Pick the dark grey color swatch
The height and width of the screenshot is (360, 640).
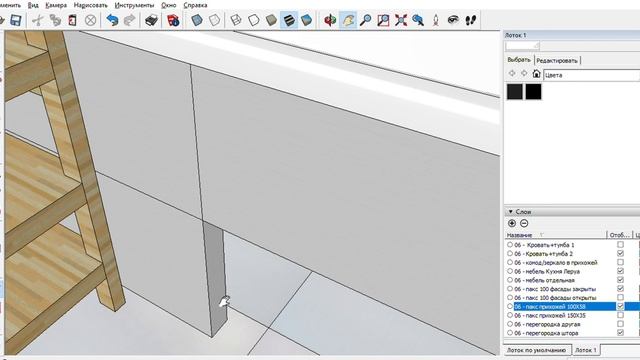(x=515, y=91)
